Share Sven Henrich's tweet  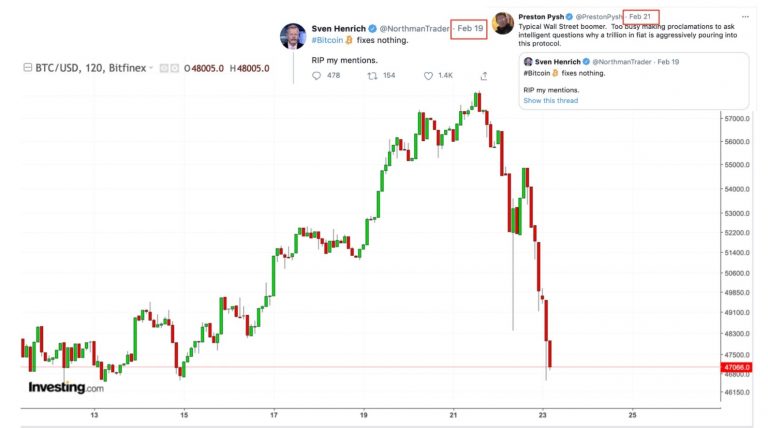tap(484, 76)
